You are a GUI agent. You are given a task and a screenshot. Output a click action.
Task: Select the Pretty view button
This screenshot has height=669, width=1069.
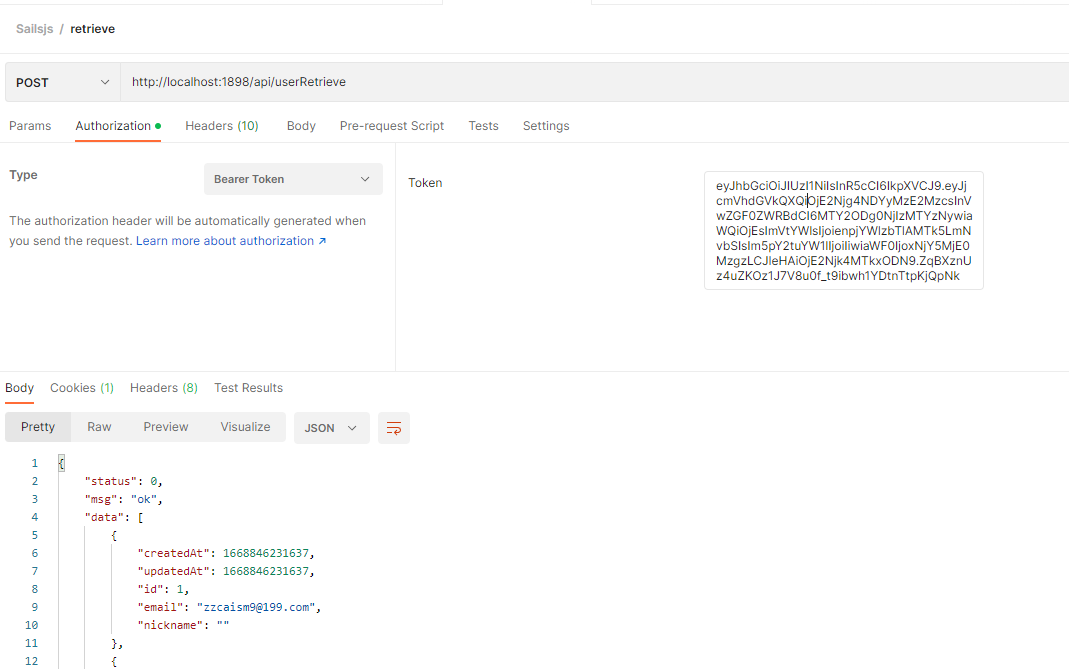tap(37, 427)
